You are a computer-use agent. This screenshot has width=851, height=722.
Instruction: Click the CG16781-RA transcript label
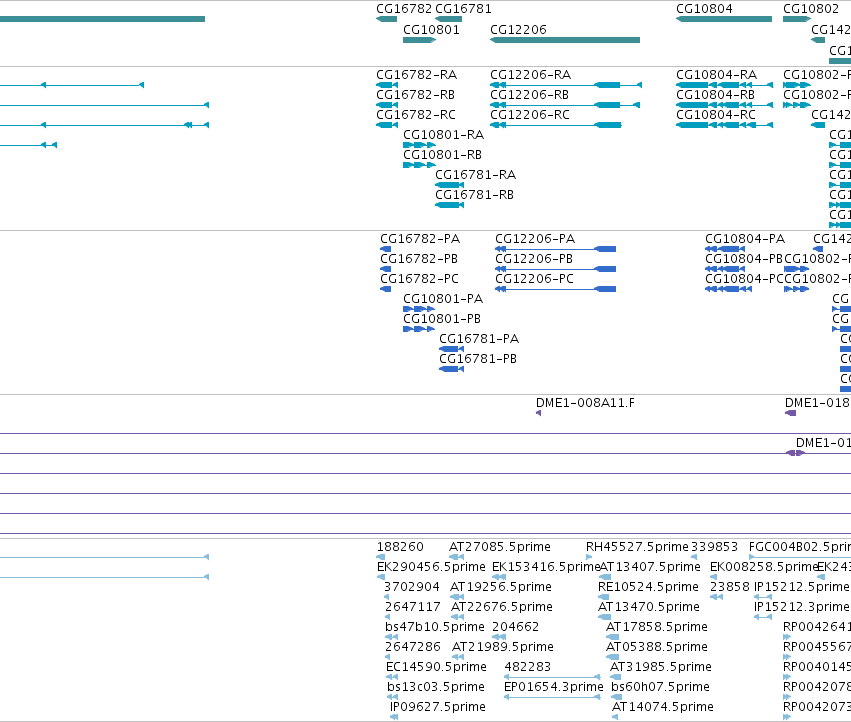[x=475, y=175]
